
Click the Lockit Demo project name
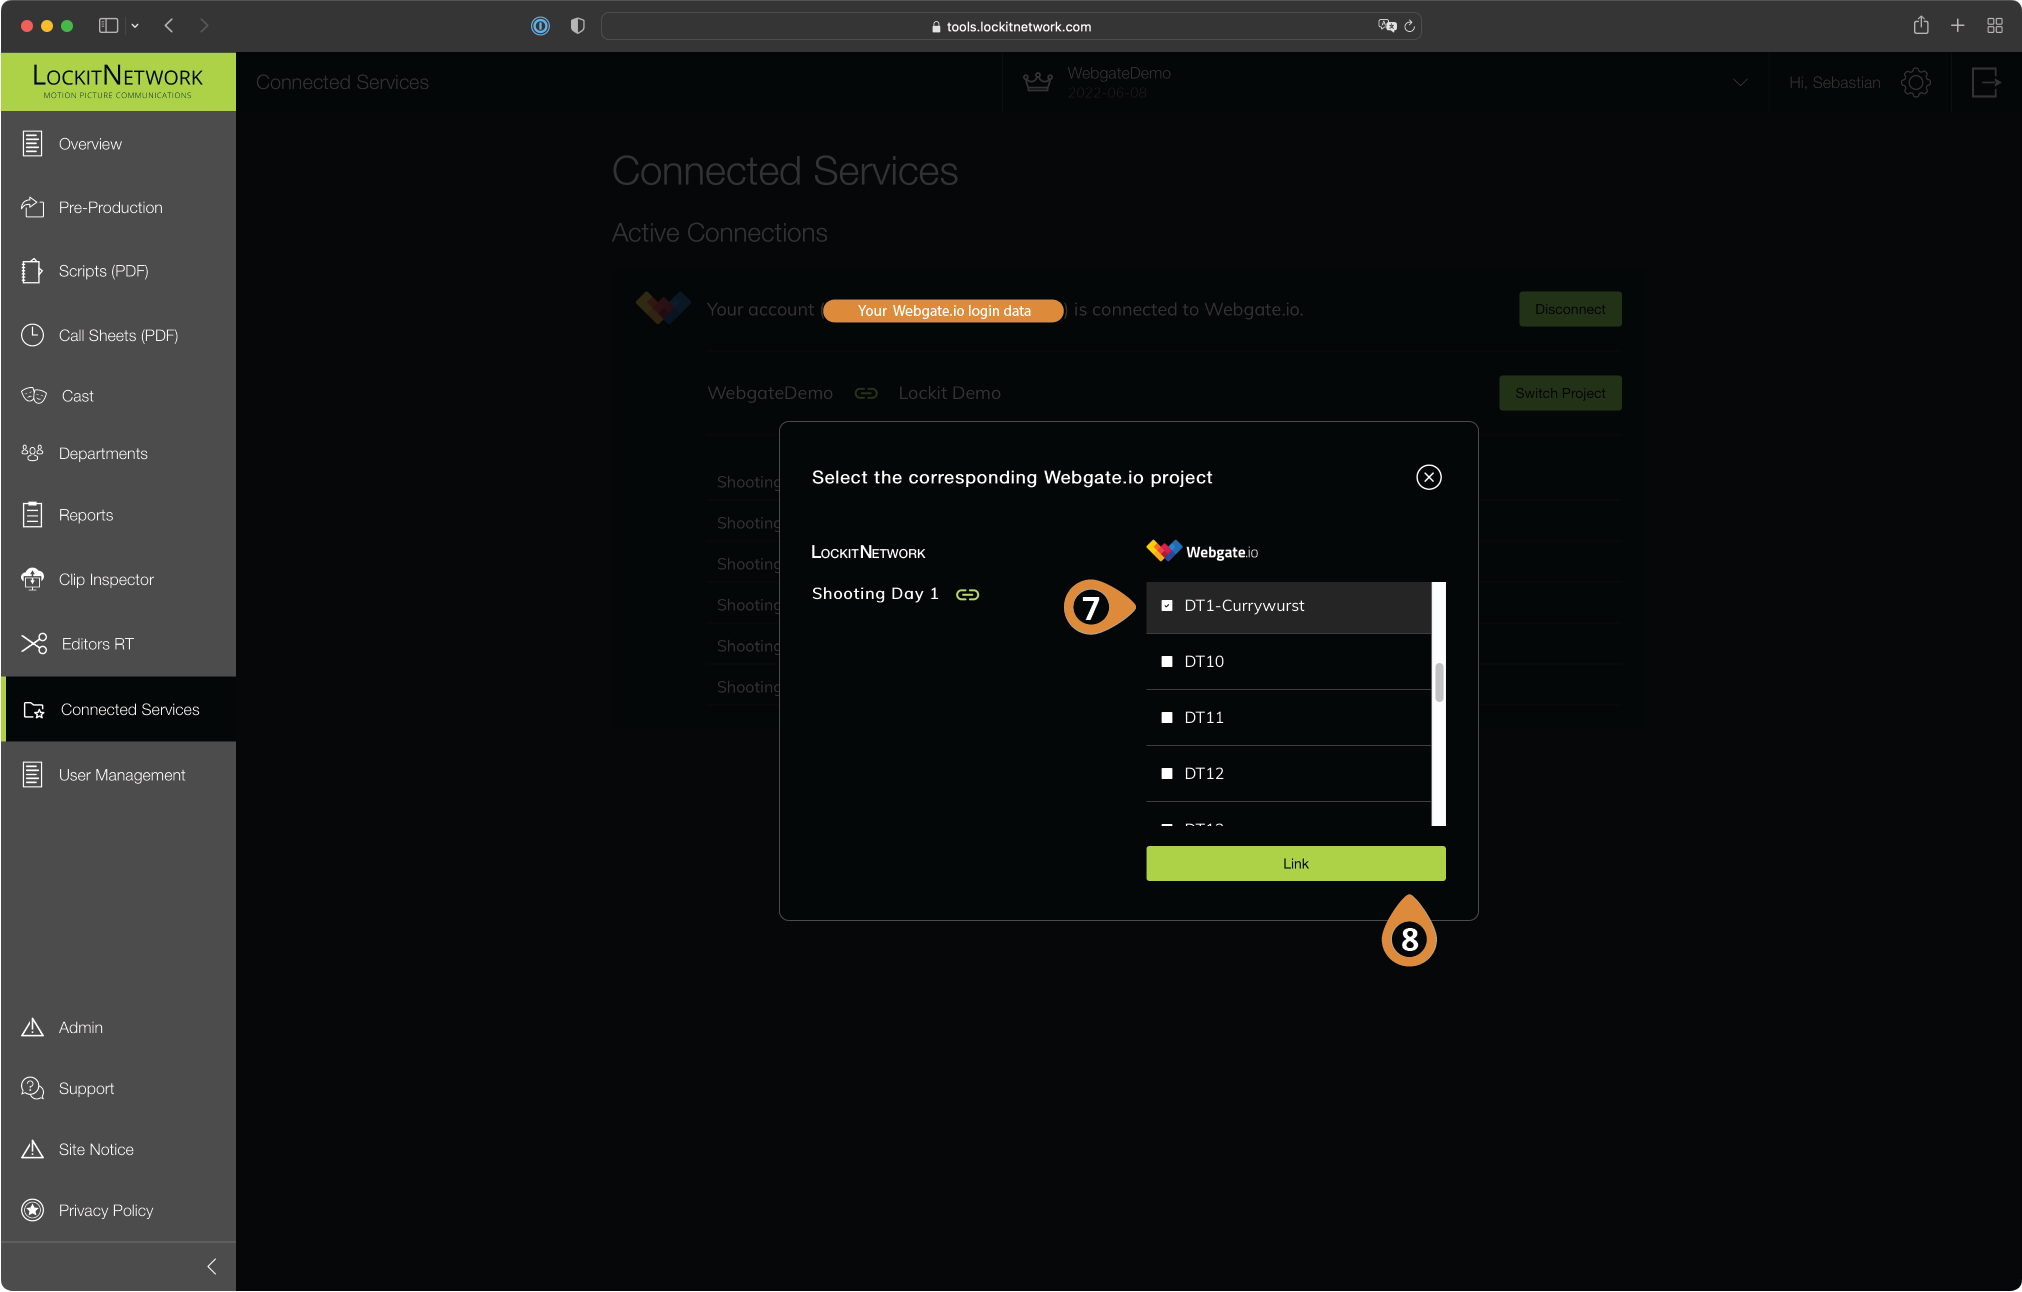[949, 393]
